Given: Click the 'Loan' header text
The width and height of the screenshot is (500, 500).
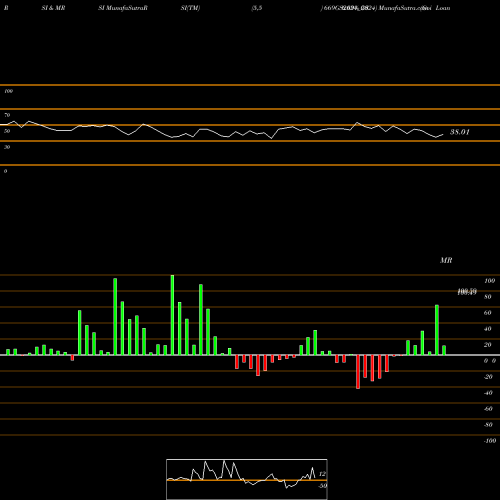Looking at the screenshot, I should (443, 8).
